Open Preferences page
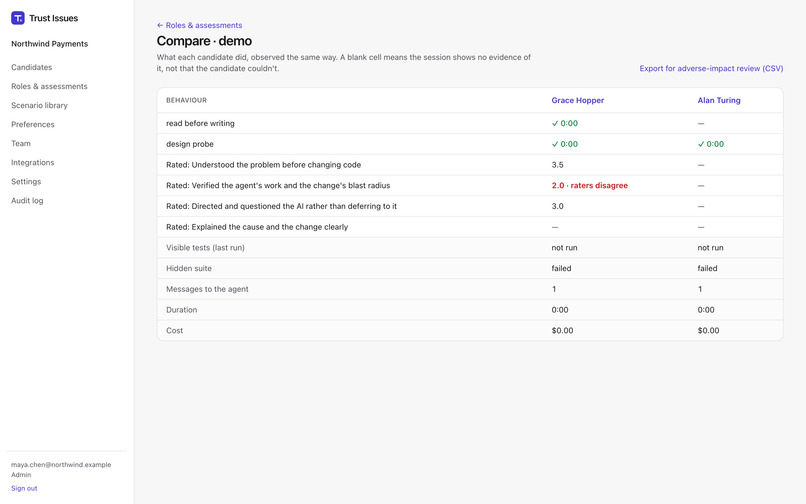This screenshot has height=504, width=806. pos(33,124)
